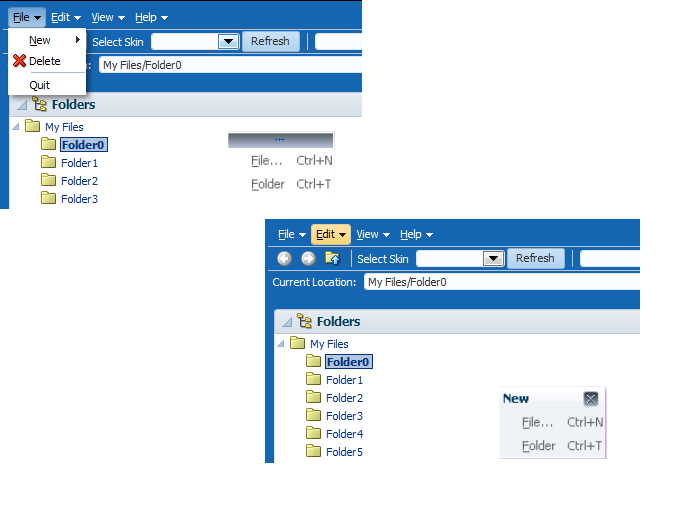Collapse My Files node in top window
The height and width of the screenshot is (506, 677).
[x=16, y=126]
